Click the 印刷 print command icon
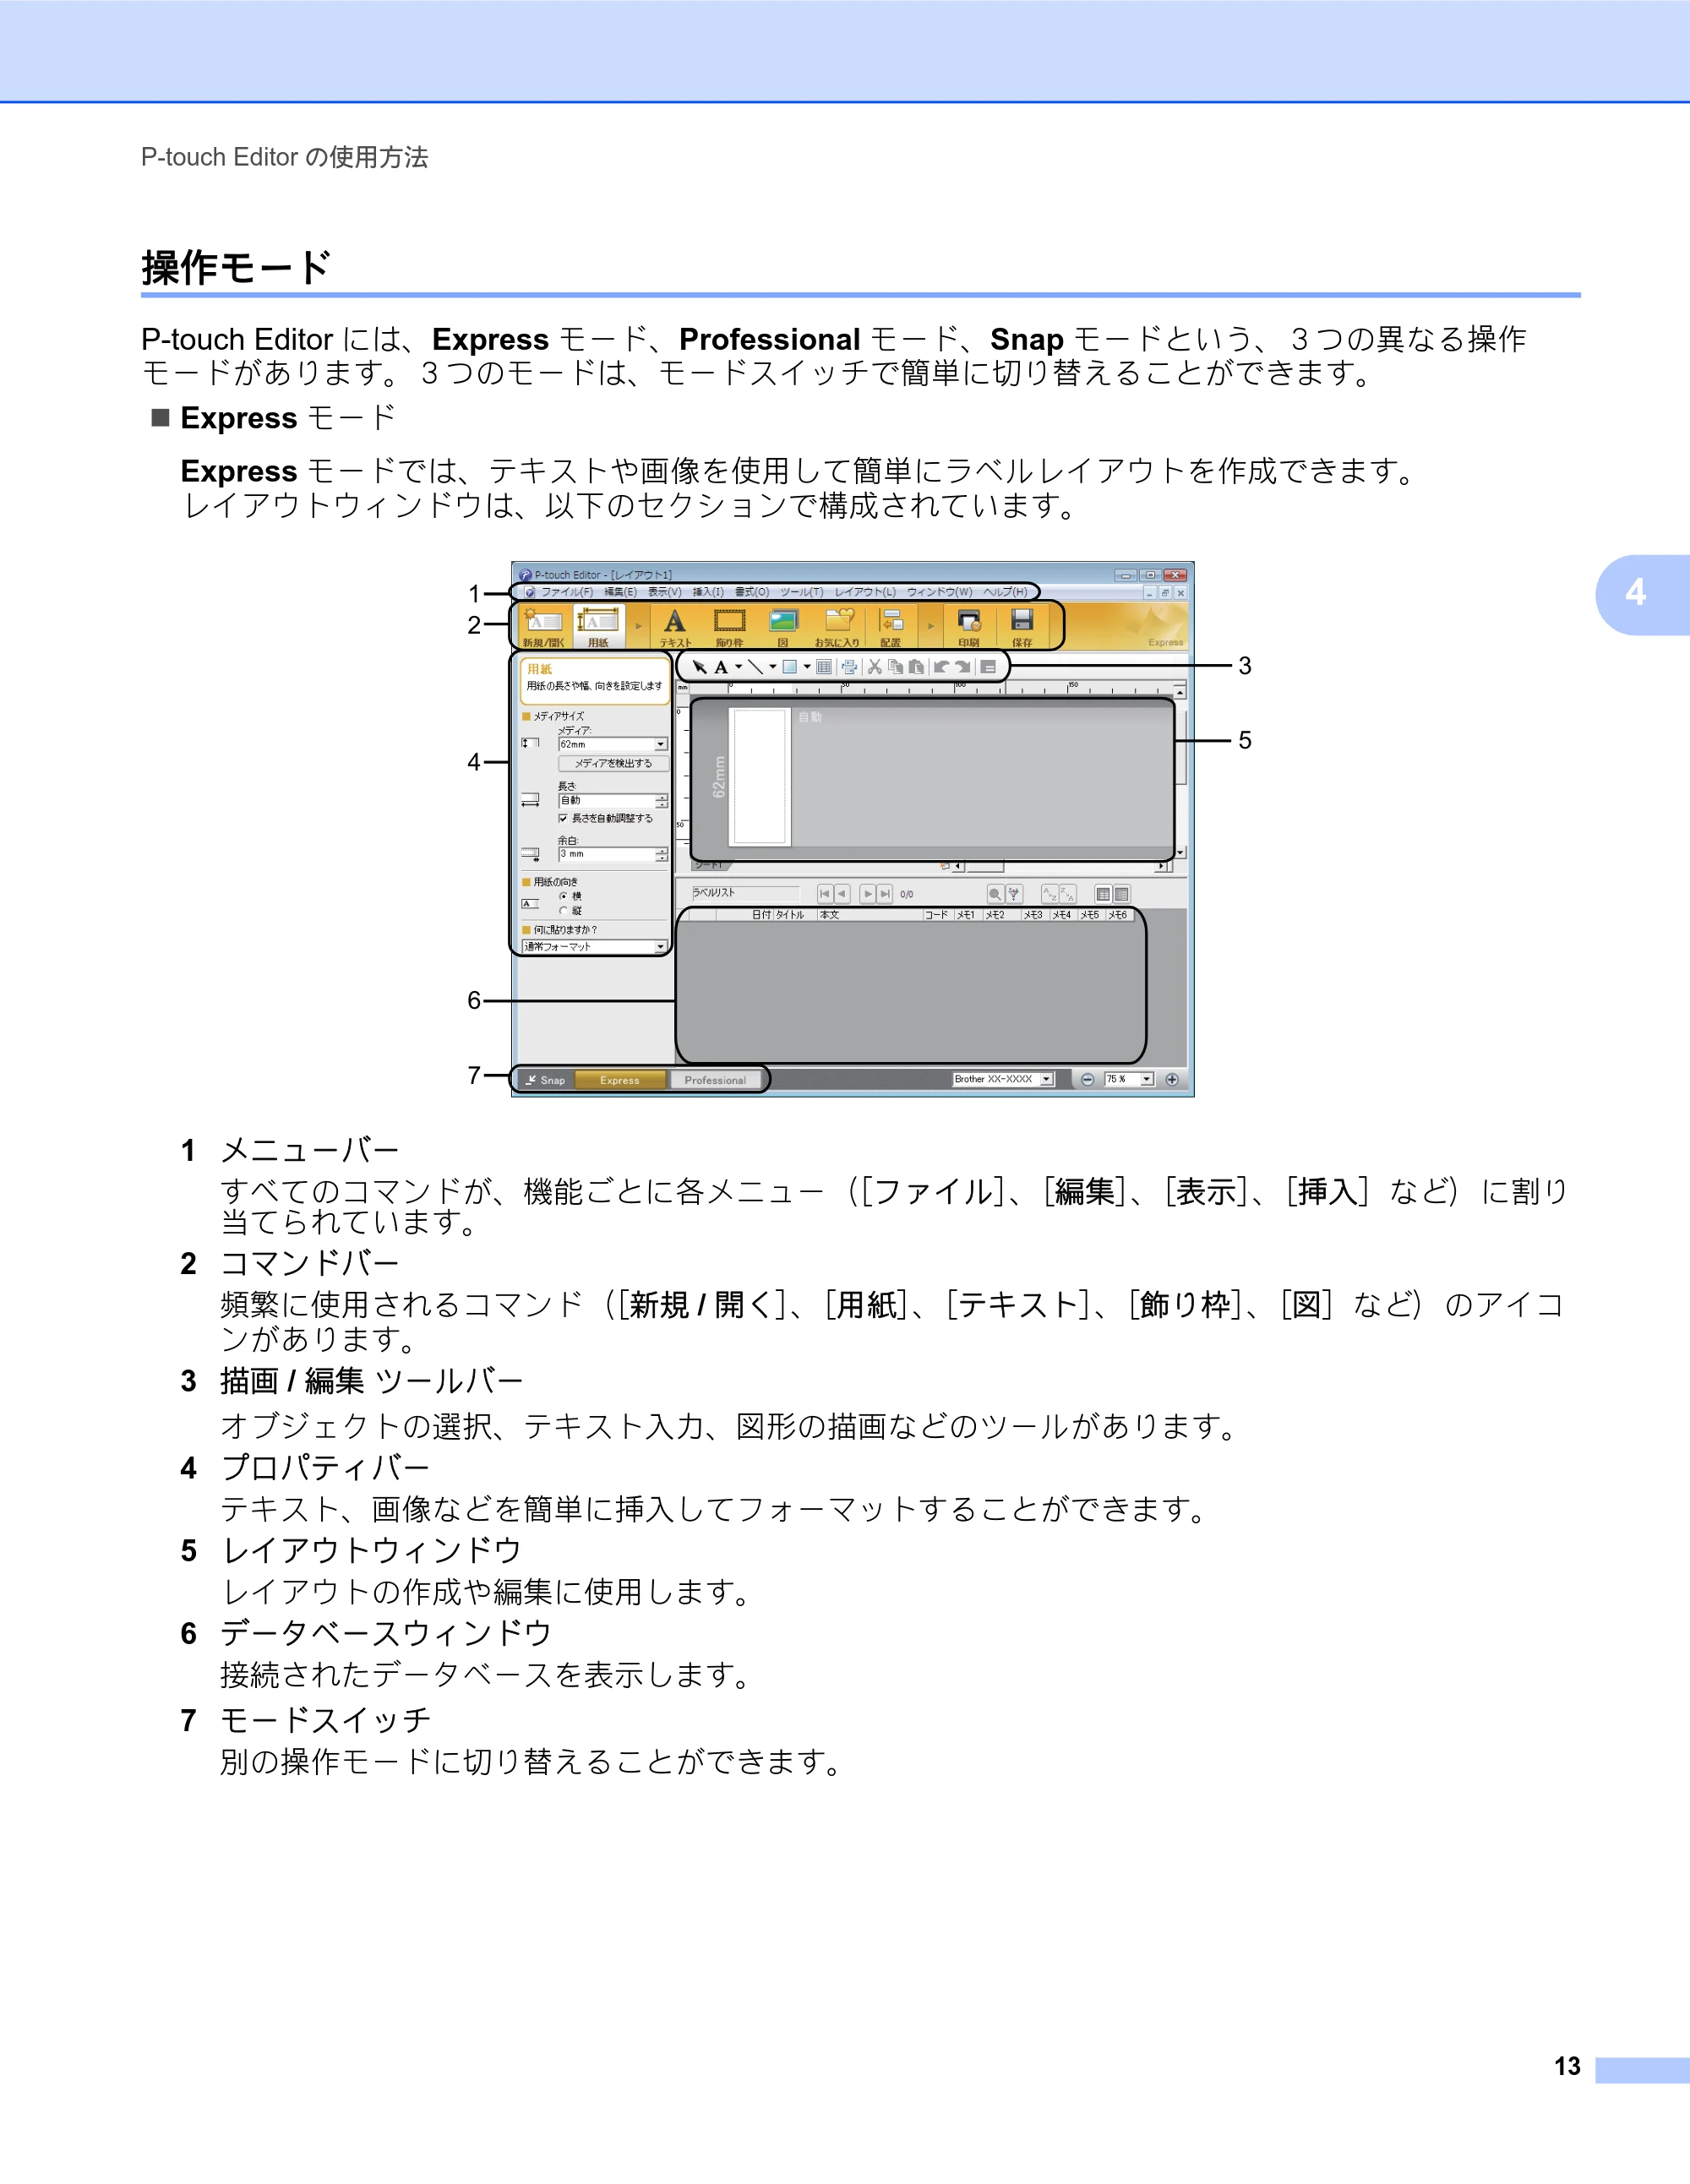This screenshot has height=2184, width=1690. [968, 627]
